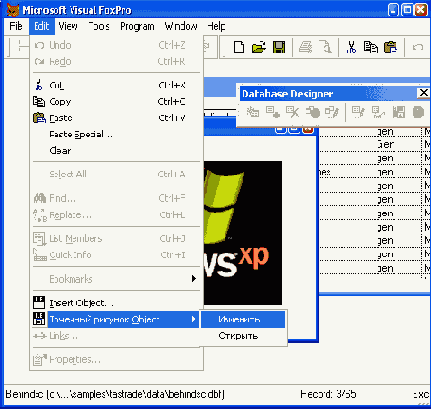
Task: Click seventh icon in Database Designer toolbar
Action: click(x=378, y=112)
